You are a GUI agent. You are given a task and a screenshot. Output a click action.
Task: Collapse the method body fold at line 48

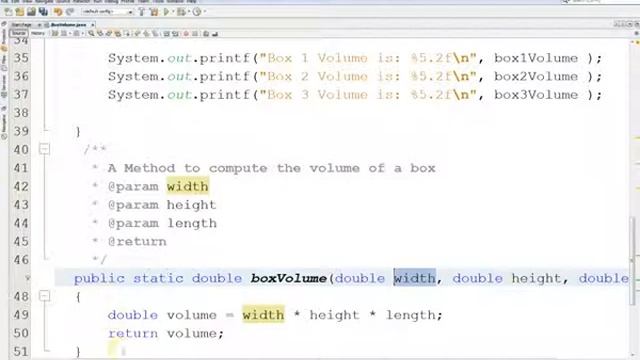coord(44,296)
